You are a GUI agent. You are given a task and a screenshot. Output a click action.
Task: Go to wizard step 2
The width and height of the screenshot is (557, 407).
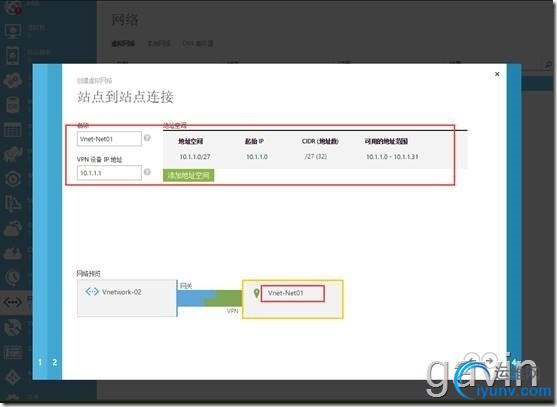(54, 362)
